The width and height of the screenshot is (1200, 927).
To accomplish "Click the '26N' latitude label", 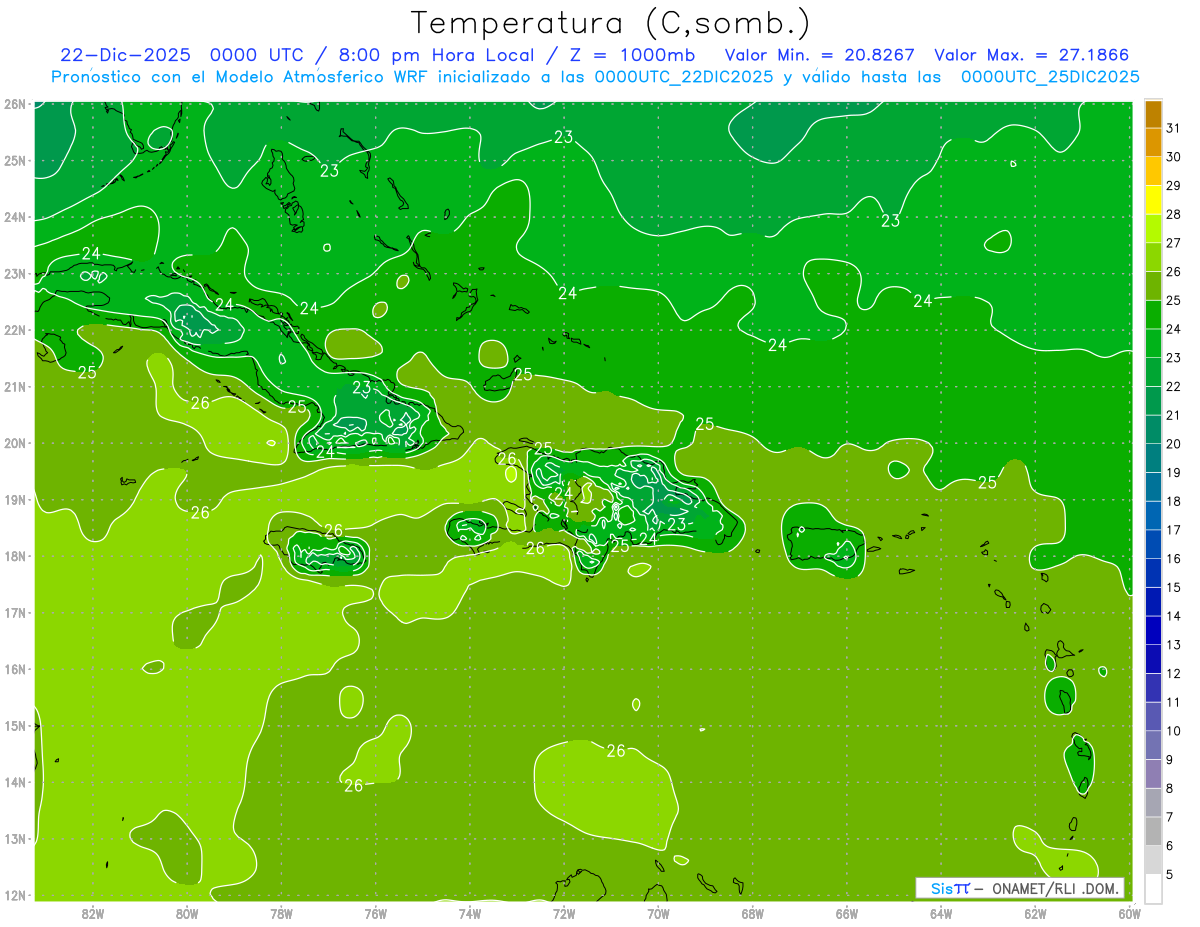I will click(x=15, y=104).
